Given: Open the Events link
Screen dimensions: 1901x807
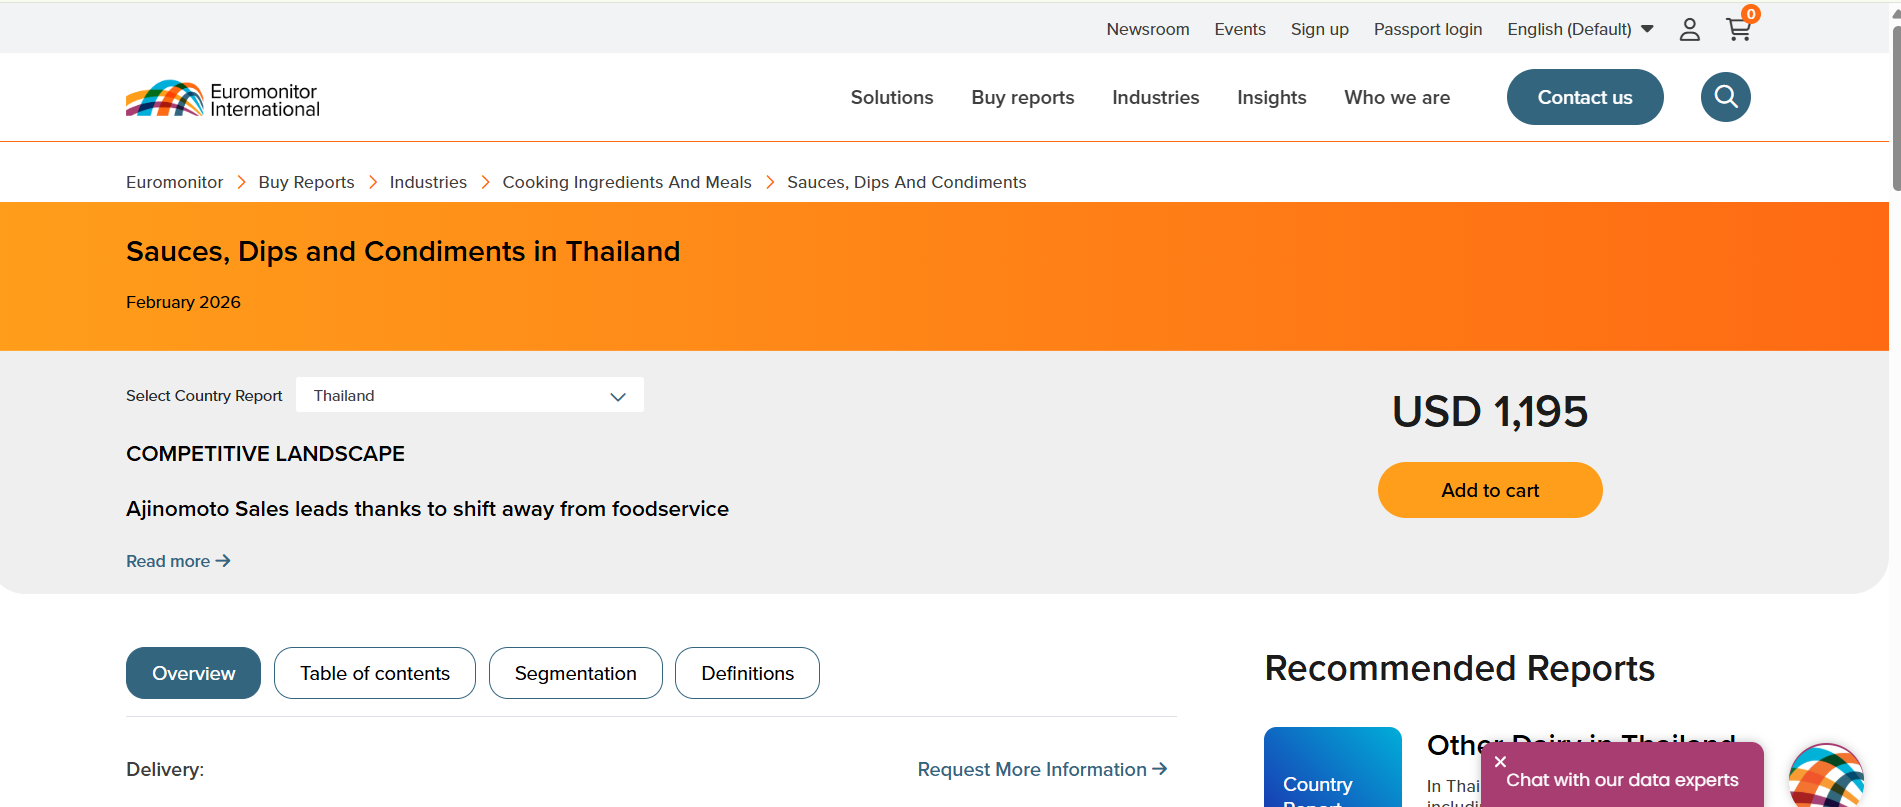Looking at the screenshot, I should 1240,29.
